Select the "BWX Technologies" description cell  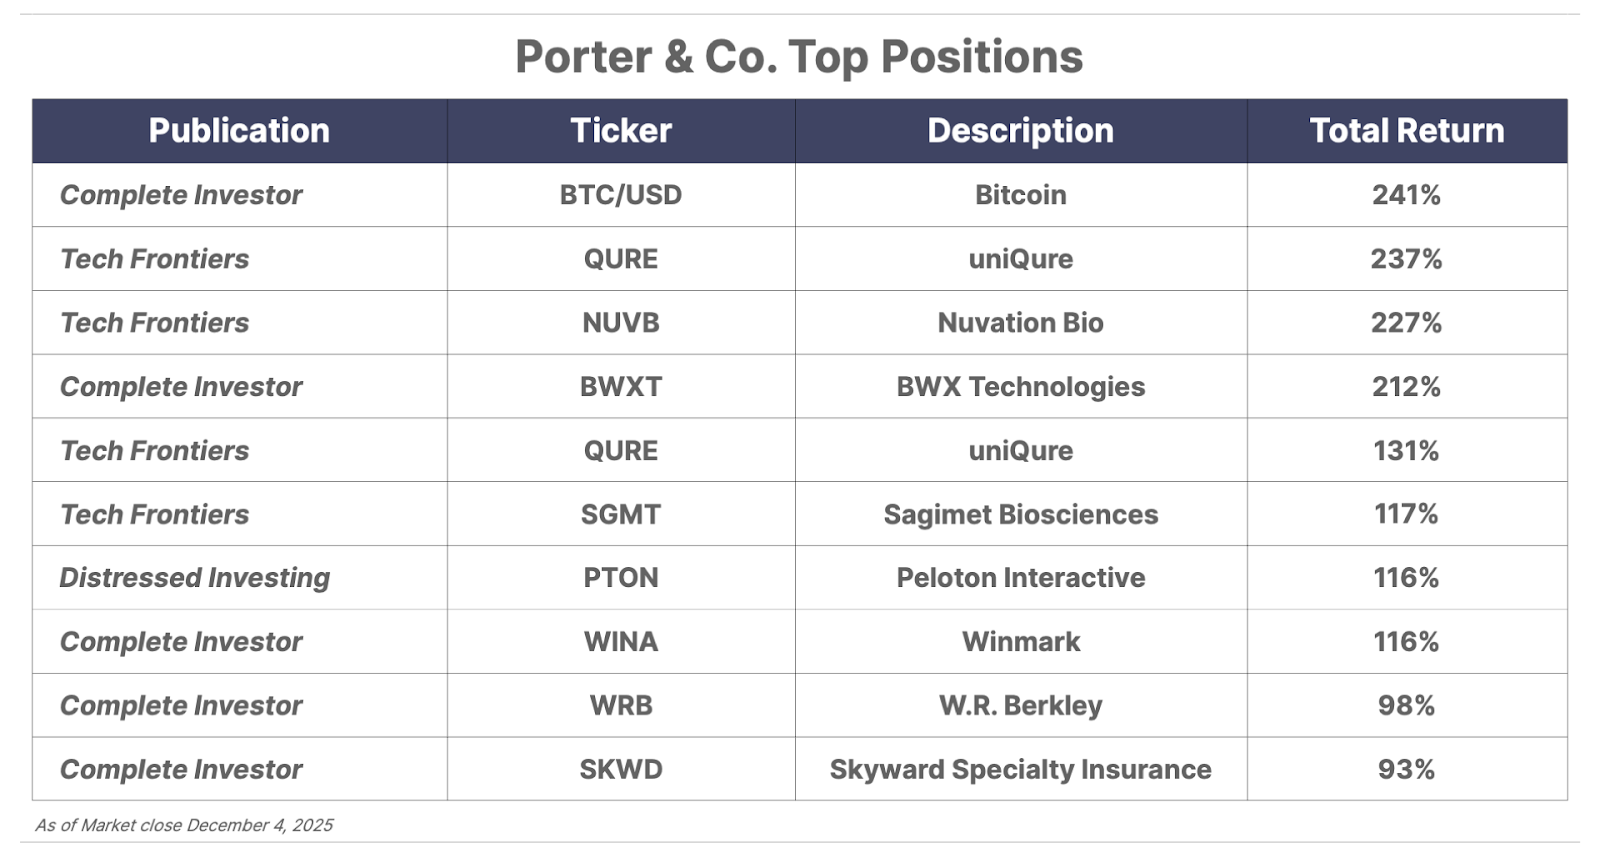click(1020, 387)
